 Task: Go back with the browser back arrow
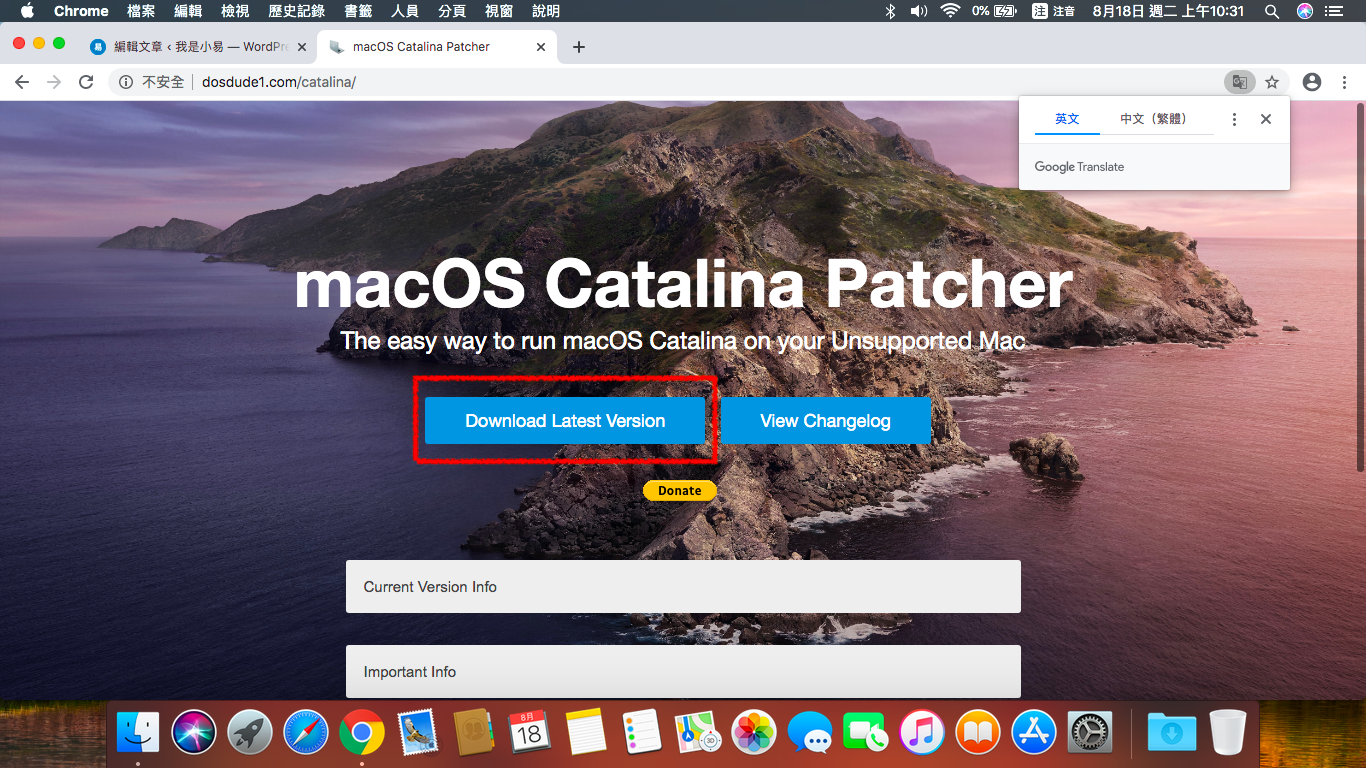coord(22,82)
